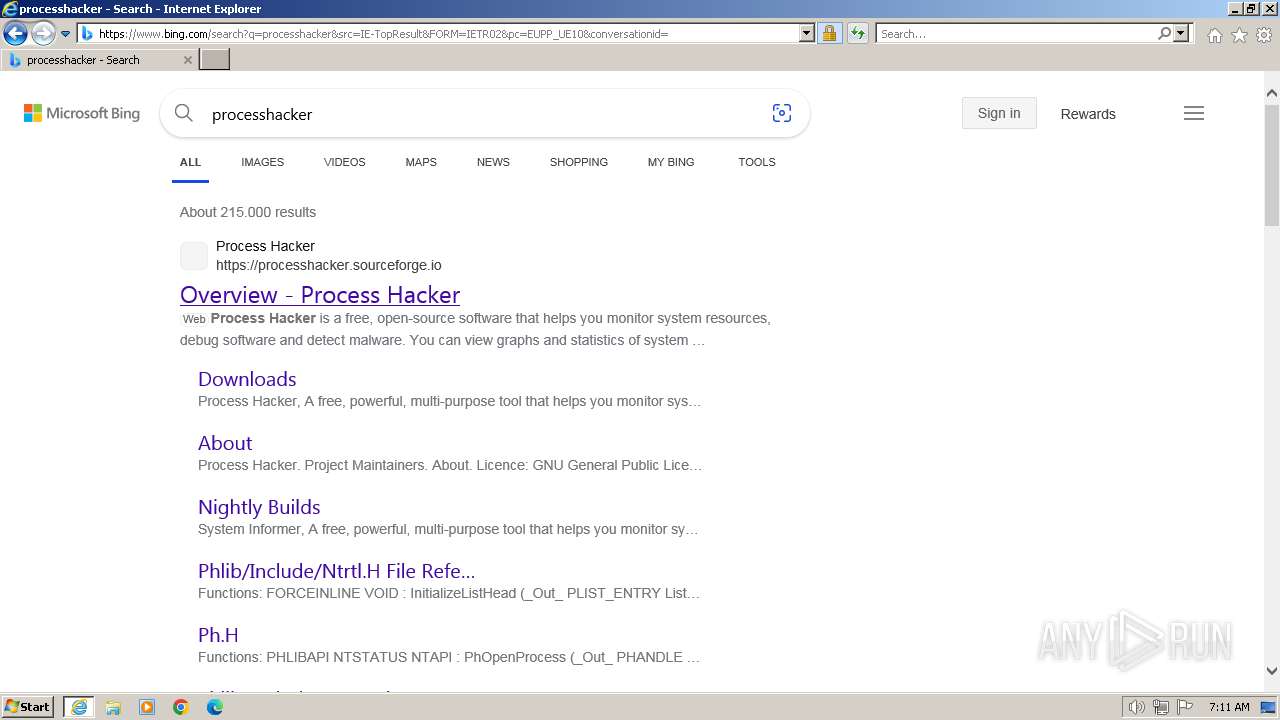Open the Windows Start button
Viewport: 1280px width, 720px height.
point(28,707)
